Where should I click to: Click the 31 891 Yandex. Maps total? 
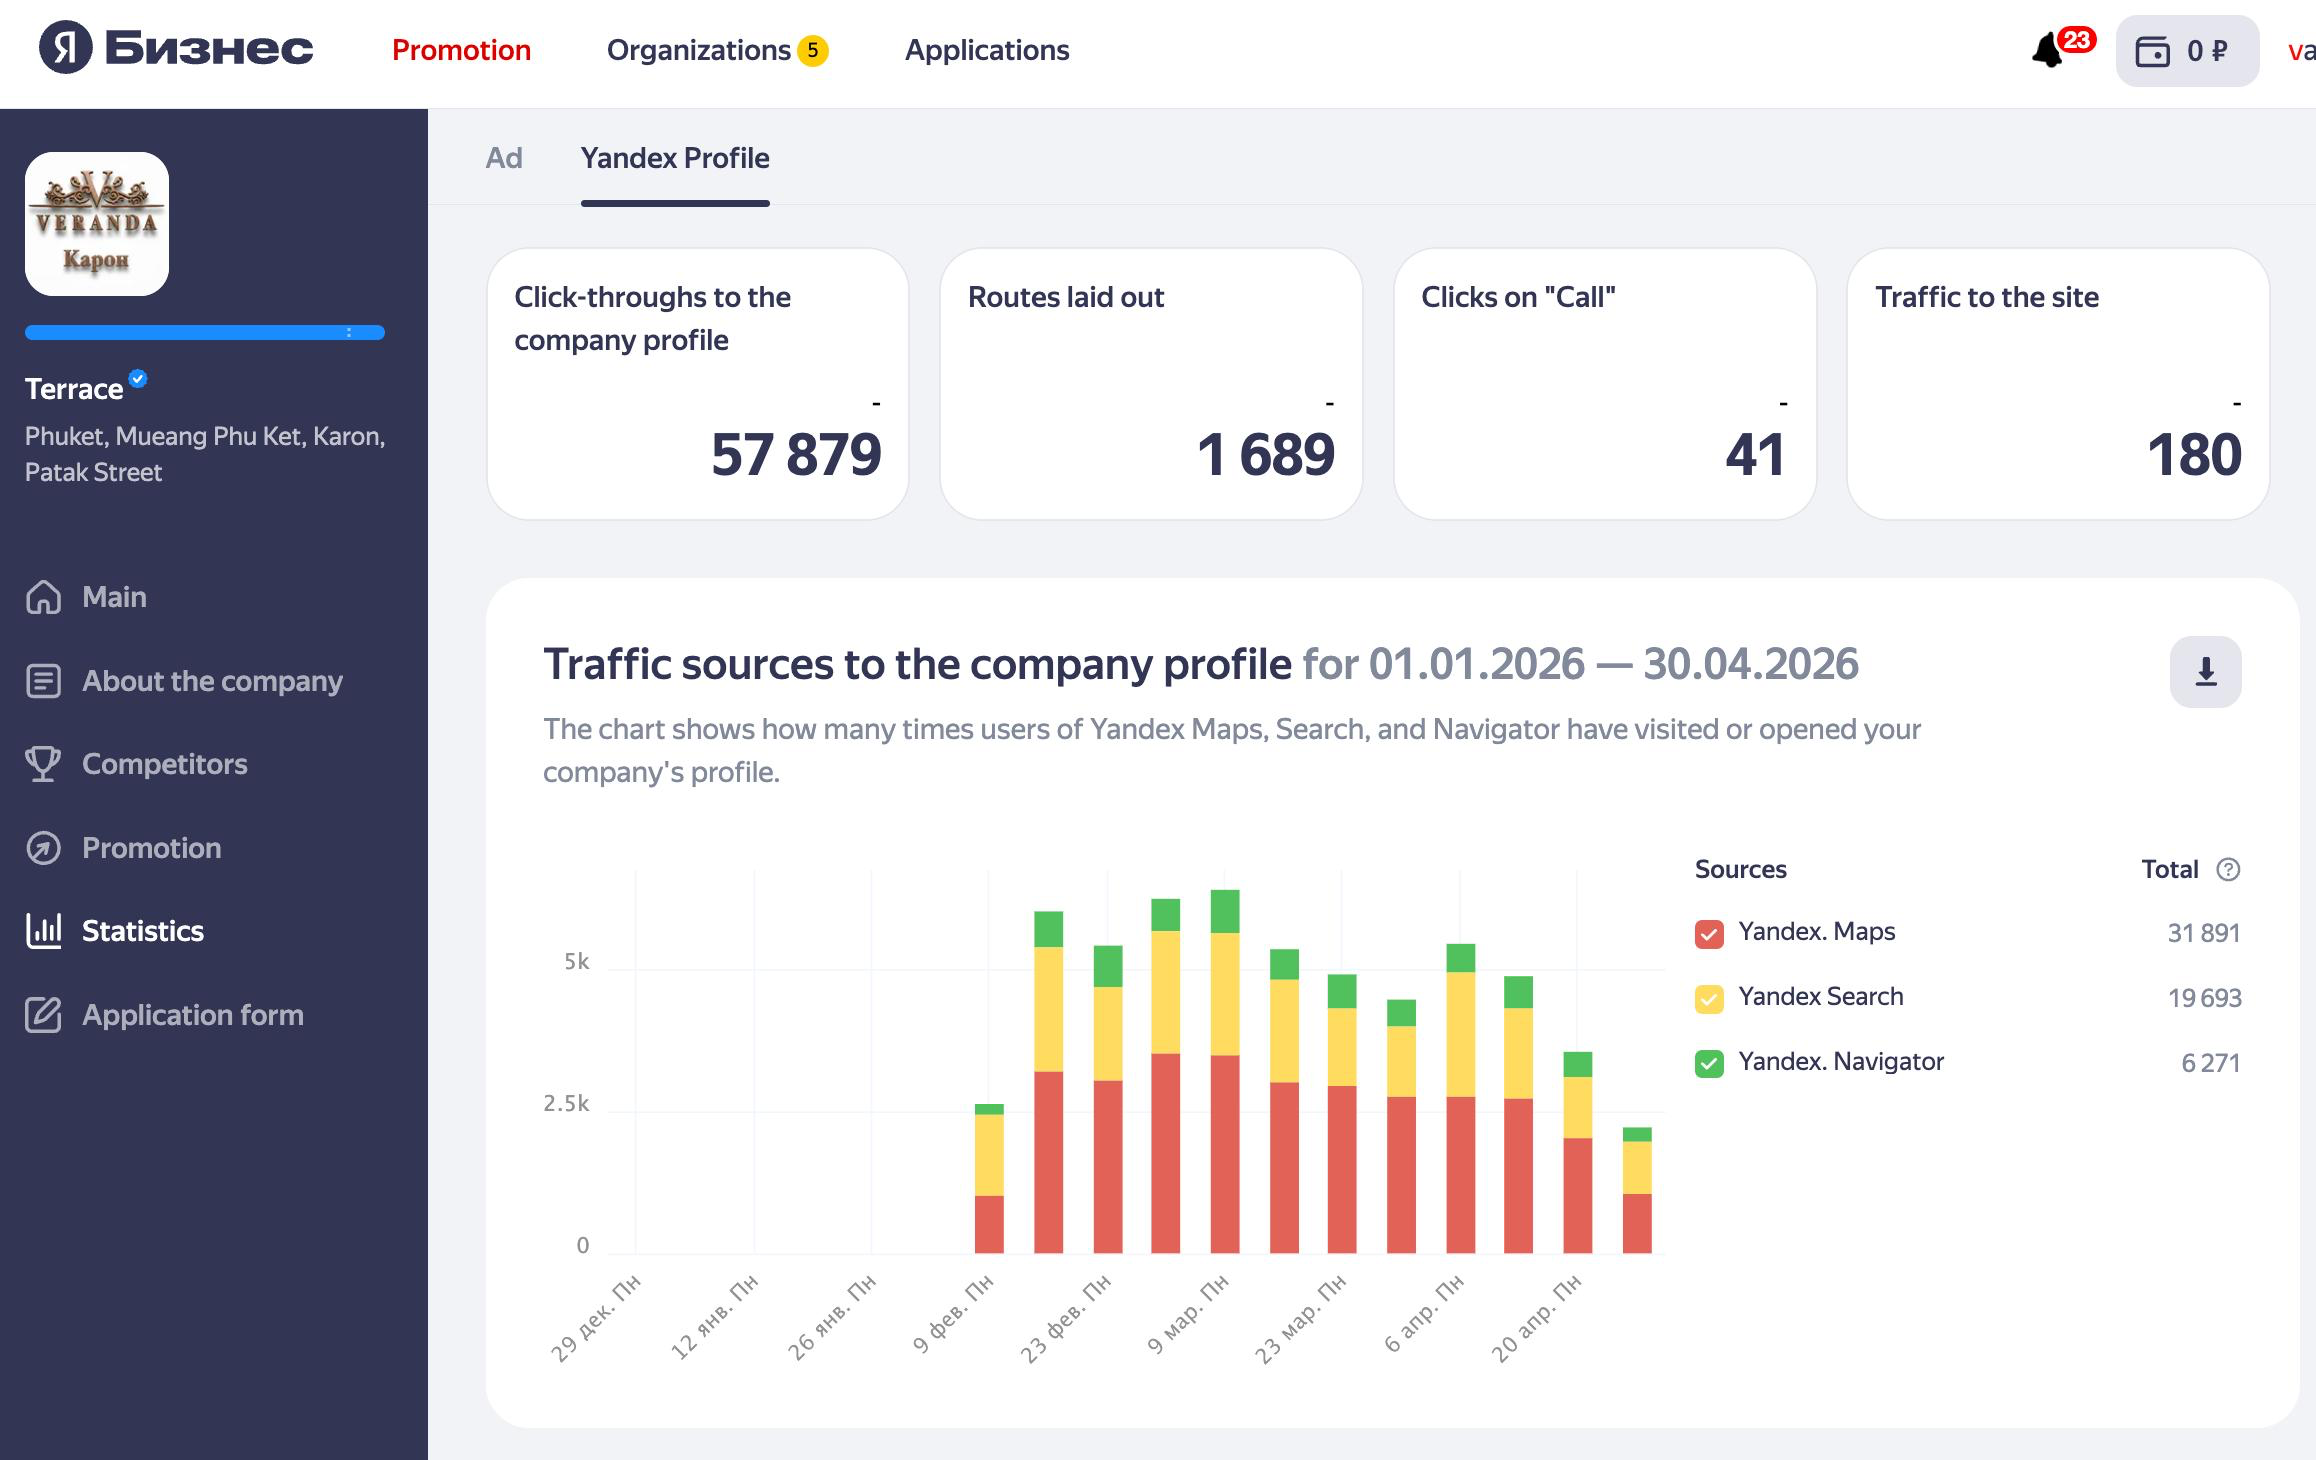[x=2204, y=933]
